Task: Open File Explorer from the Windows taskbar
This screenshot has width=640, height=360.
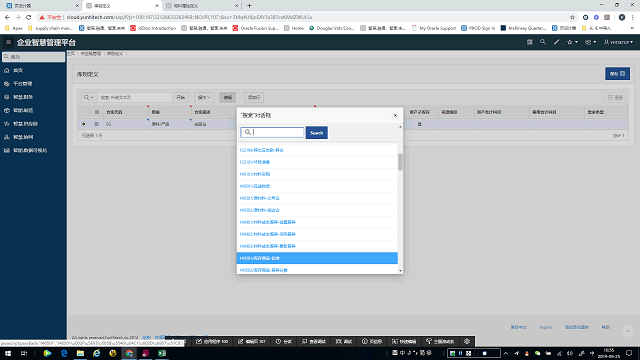Action: click(80, 353)
